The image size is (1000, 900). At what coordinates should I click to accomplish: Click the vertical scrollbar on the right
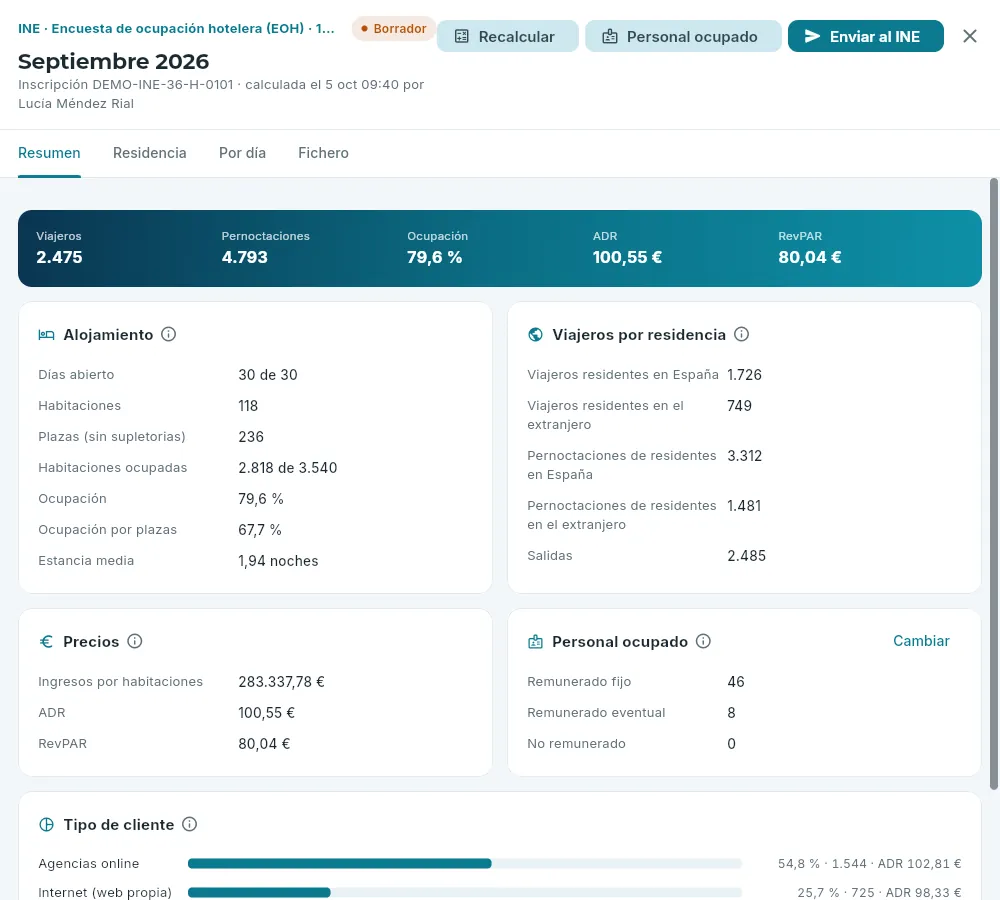tap(994, 485)
